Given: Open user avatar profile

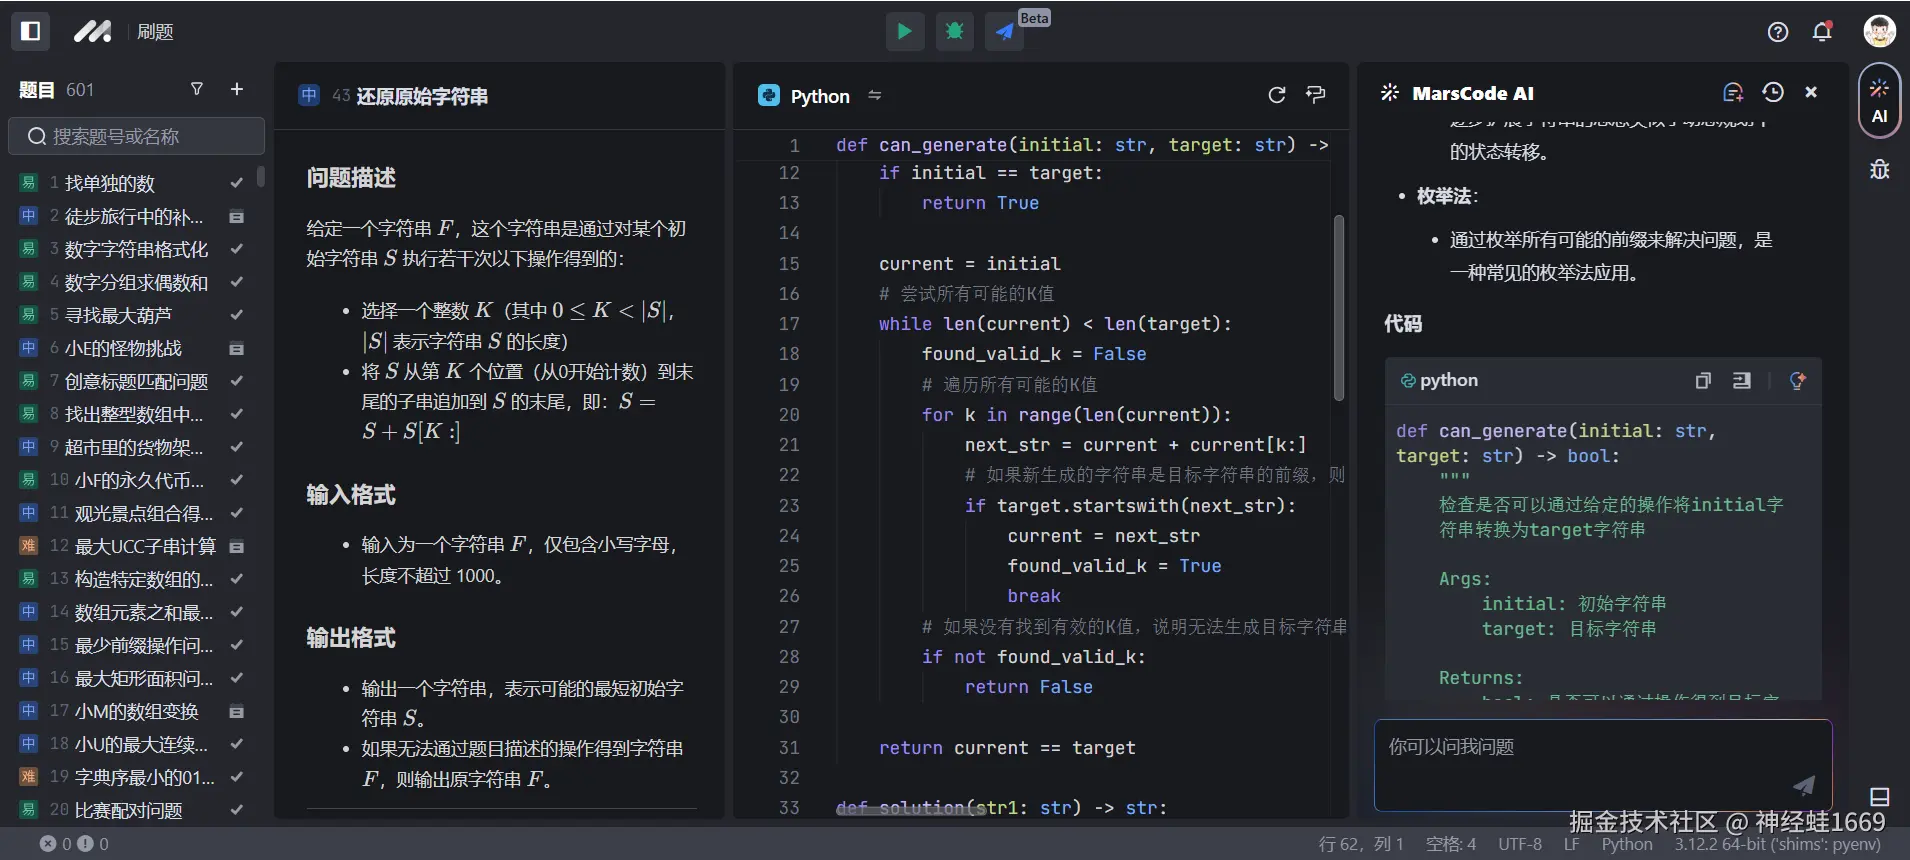Looking at the screenshot, I should (1880, 31).
